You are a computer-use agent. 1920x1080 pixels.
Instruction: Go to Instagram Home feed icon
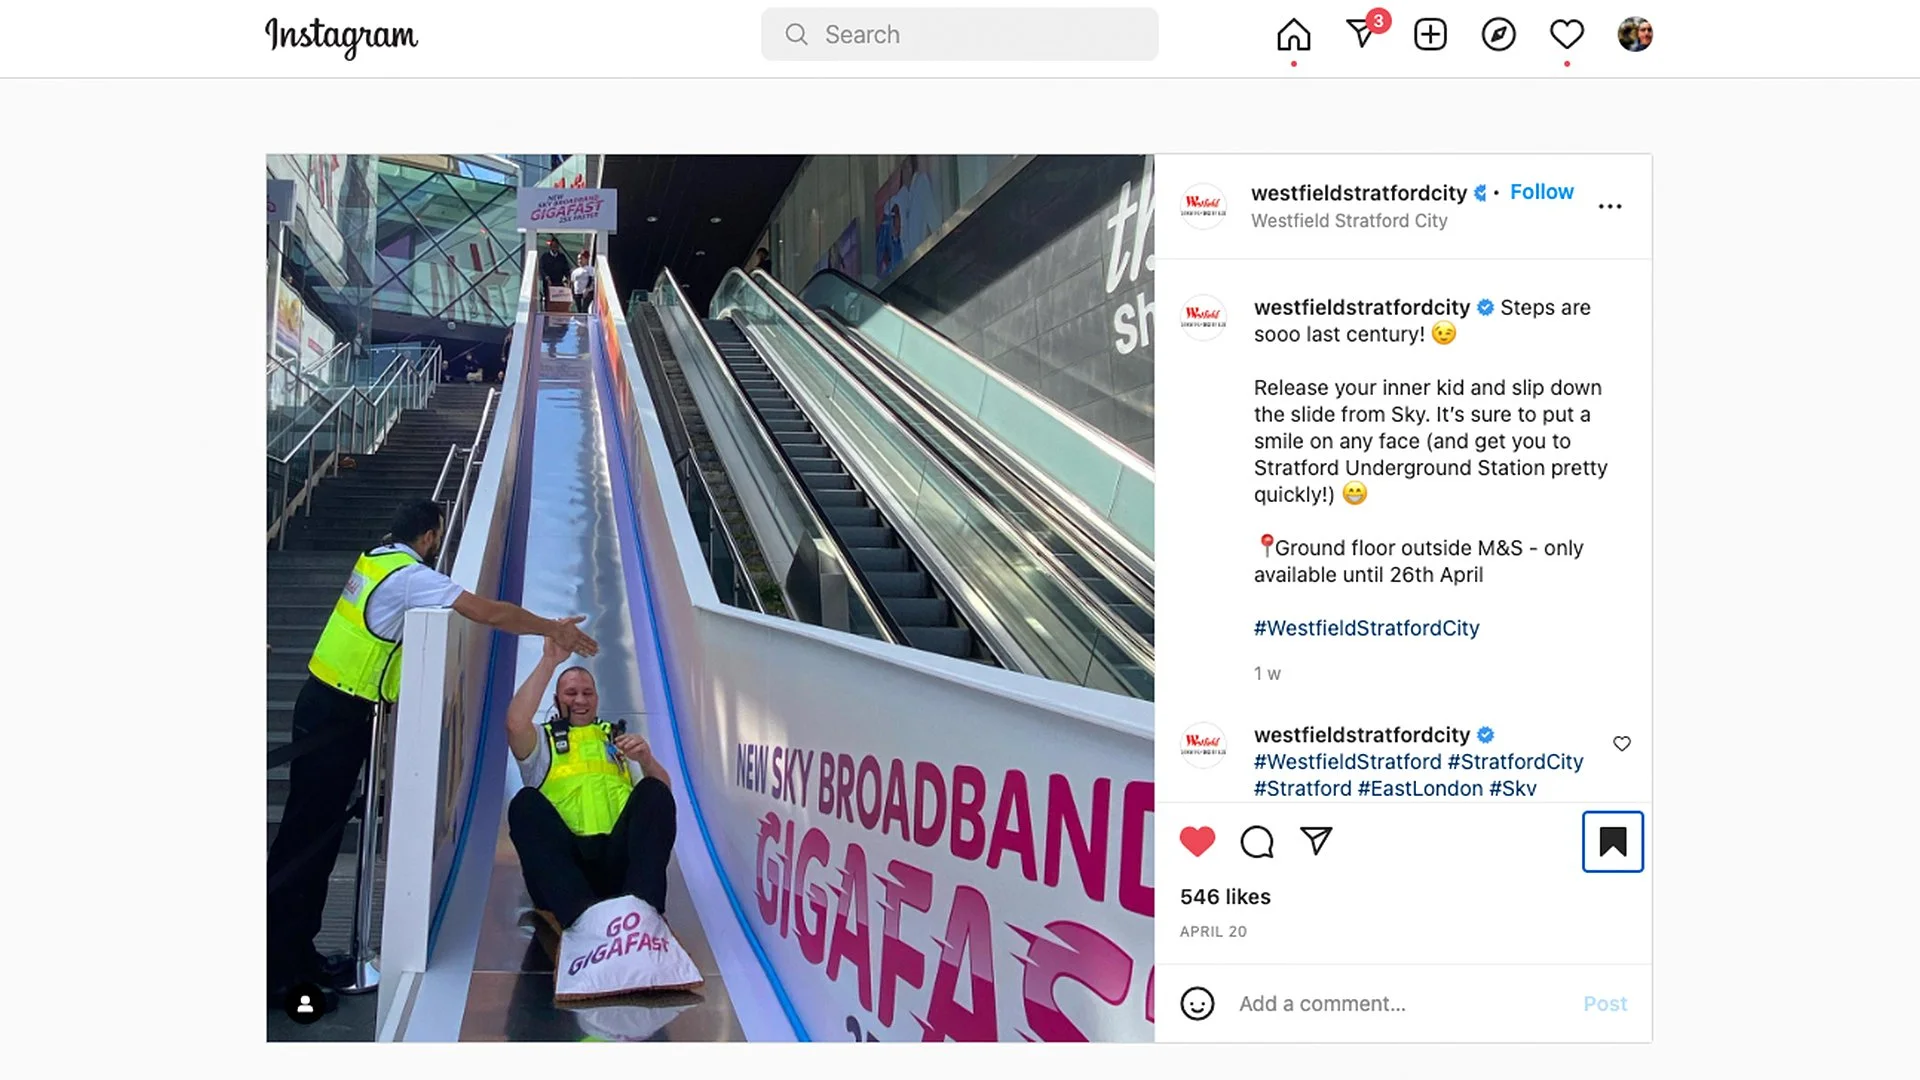coord(1293,35)
